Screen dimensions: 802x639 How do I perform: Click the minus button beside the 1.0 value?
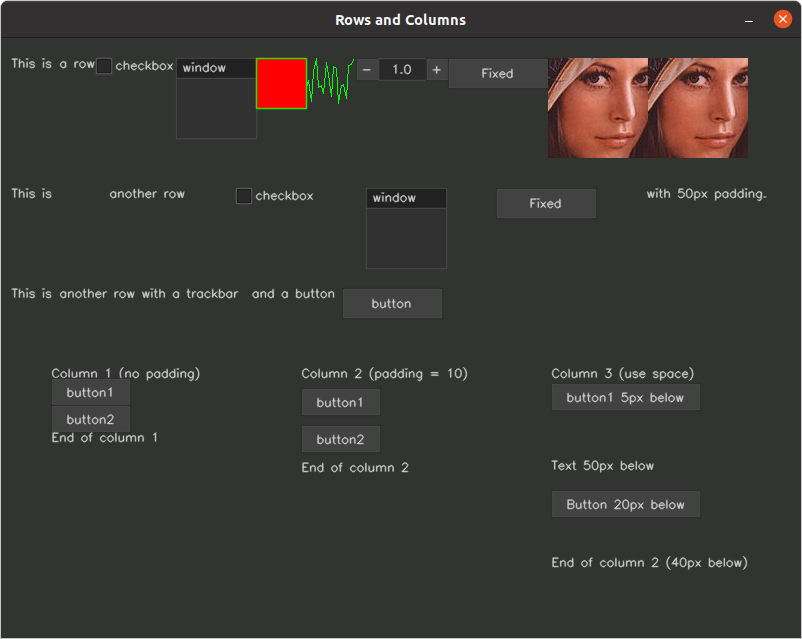(367, 70)
